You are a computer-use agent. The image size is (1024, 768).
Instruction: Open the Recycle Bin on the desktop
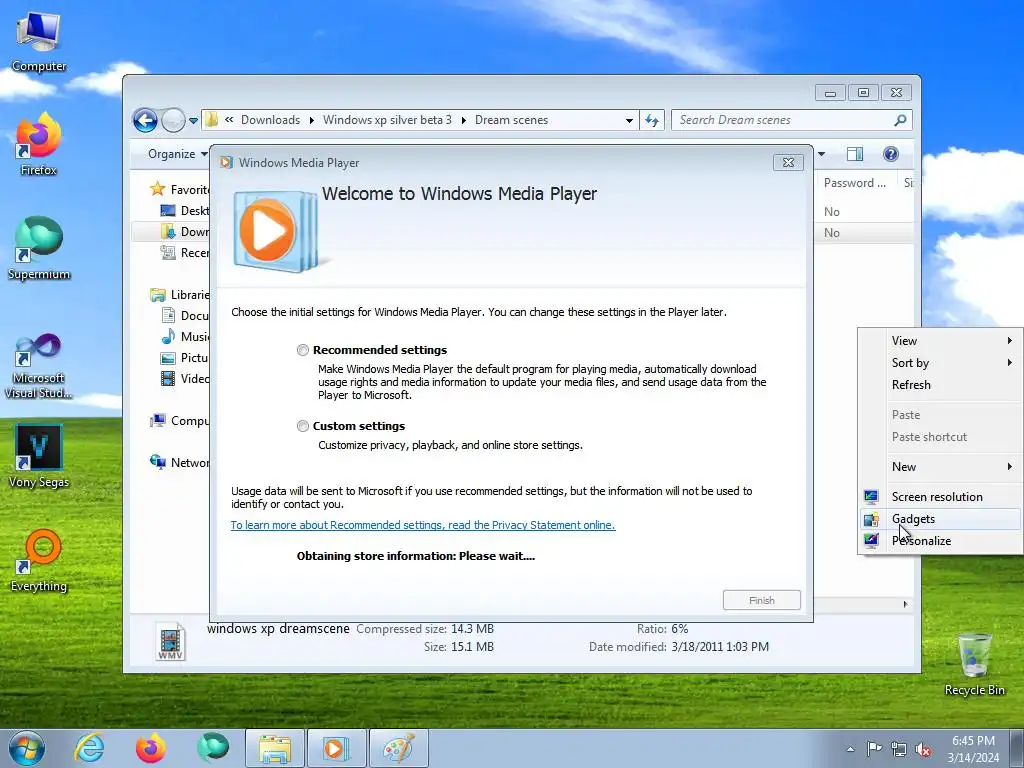pos(974,665)
